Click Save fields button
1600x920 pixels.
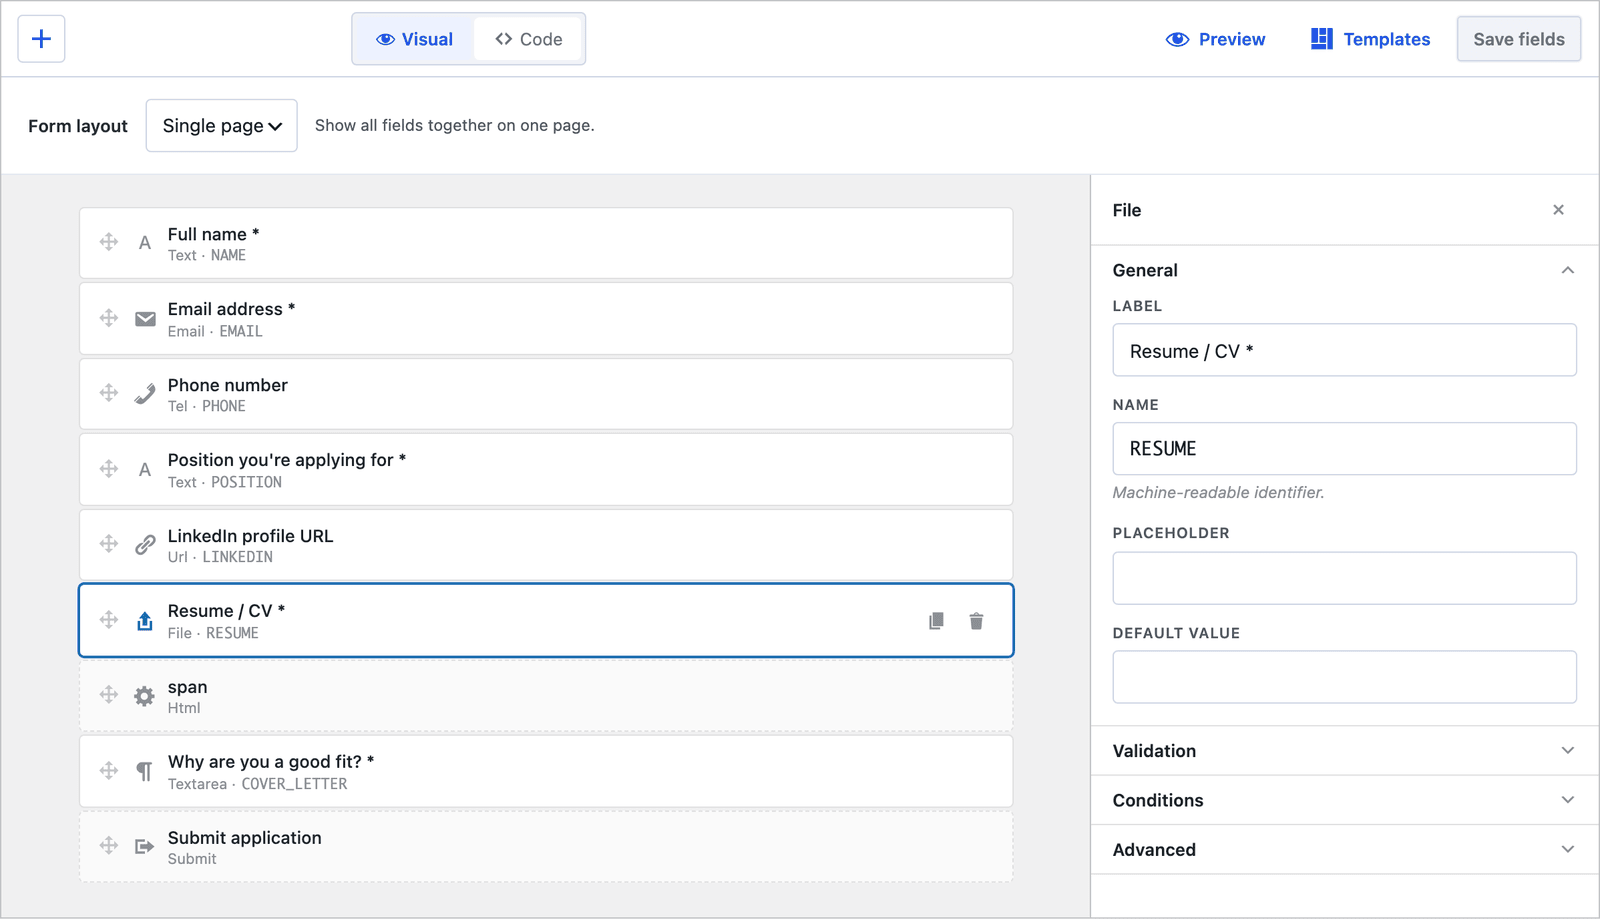tap(1518, 39)
